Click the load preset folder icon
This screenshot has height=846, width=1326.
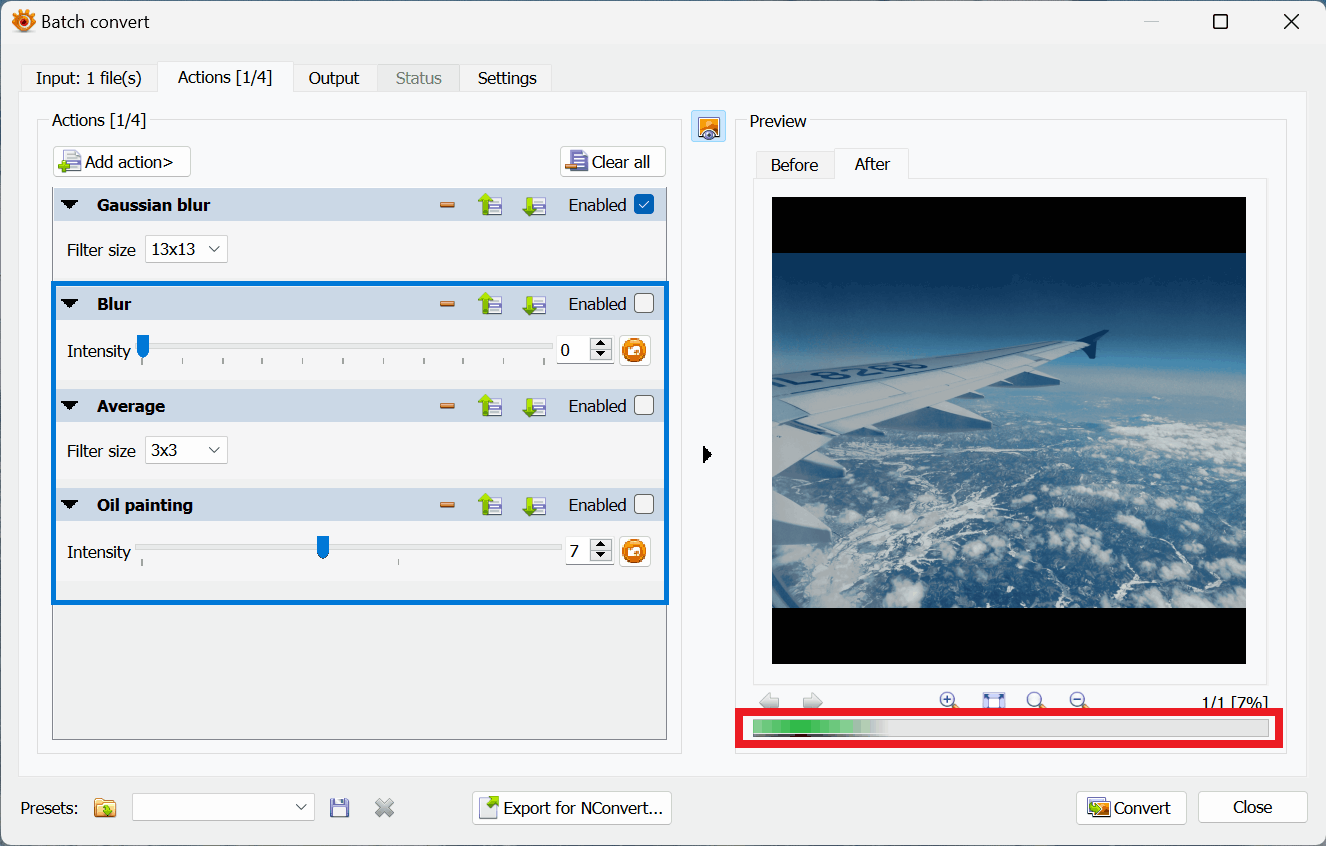click(105, 808)
